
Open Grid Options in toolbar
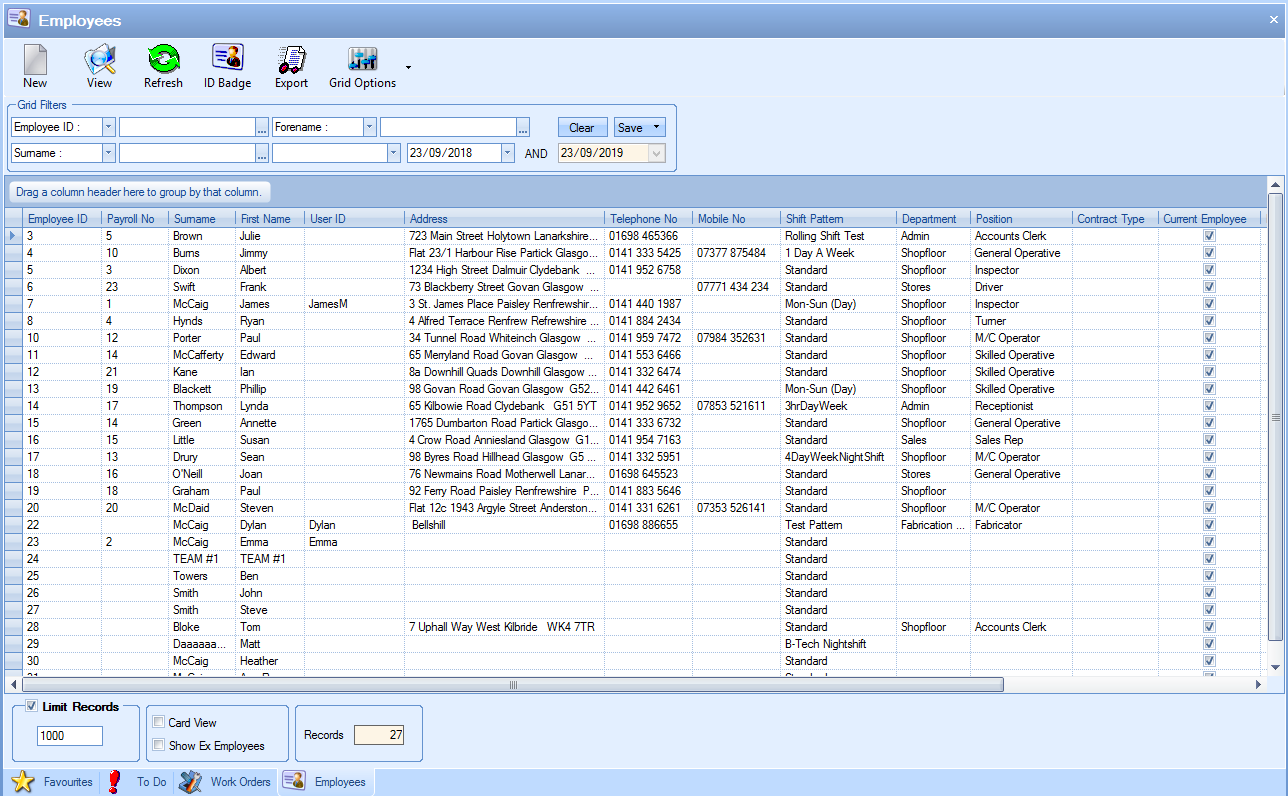[362, 60]
